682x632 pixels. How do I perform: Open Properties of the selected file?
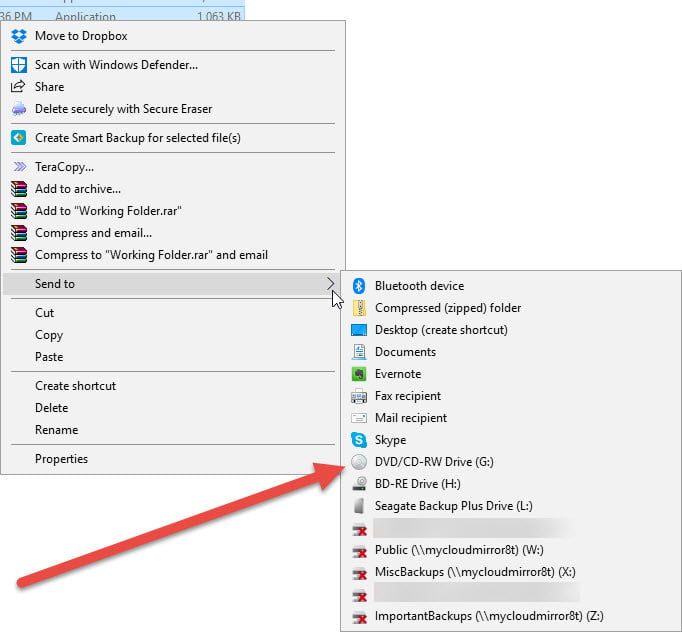point(61,459)
